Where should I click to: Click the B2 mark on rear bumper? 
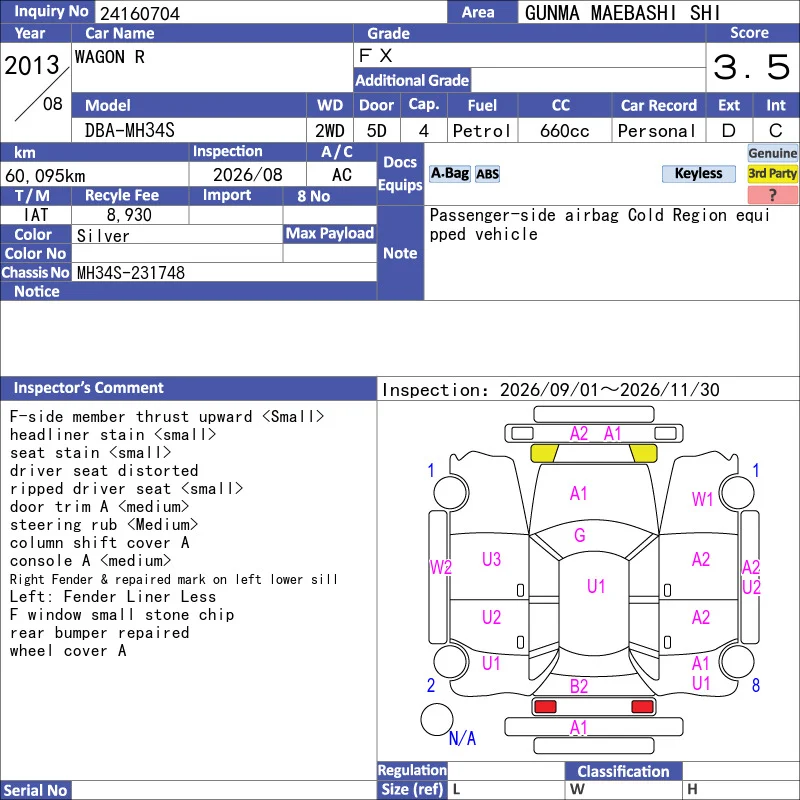pyautogui.click(x=579, y=686)
